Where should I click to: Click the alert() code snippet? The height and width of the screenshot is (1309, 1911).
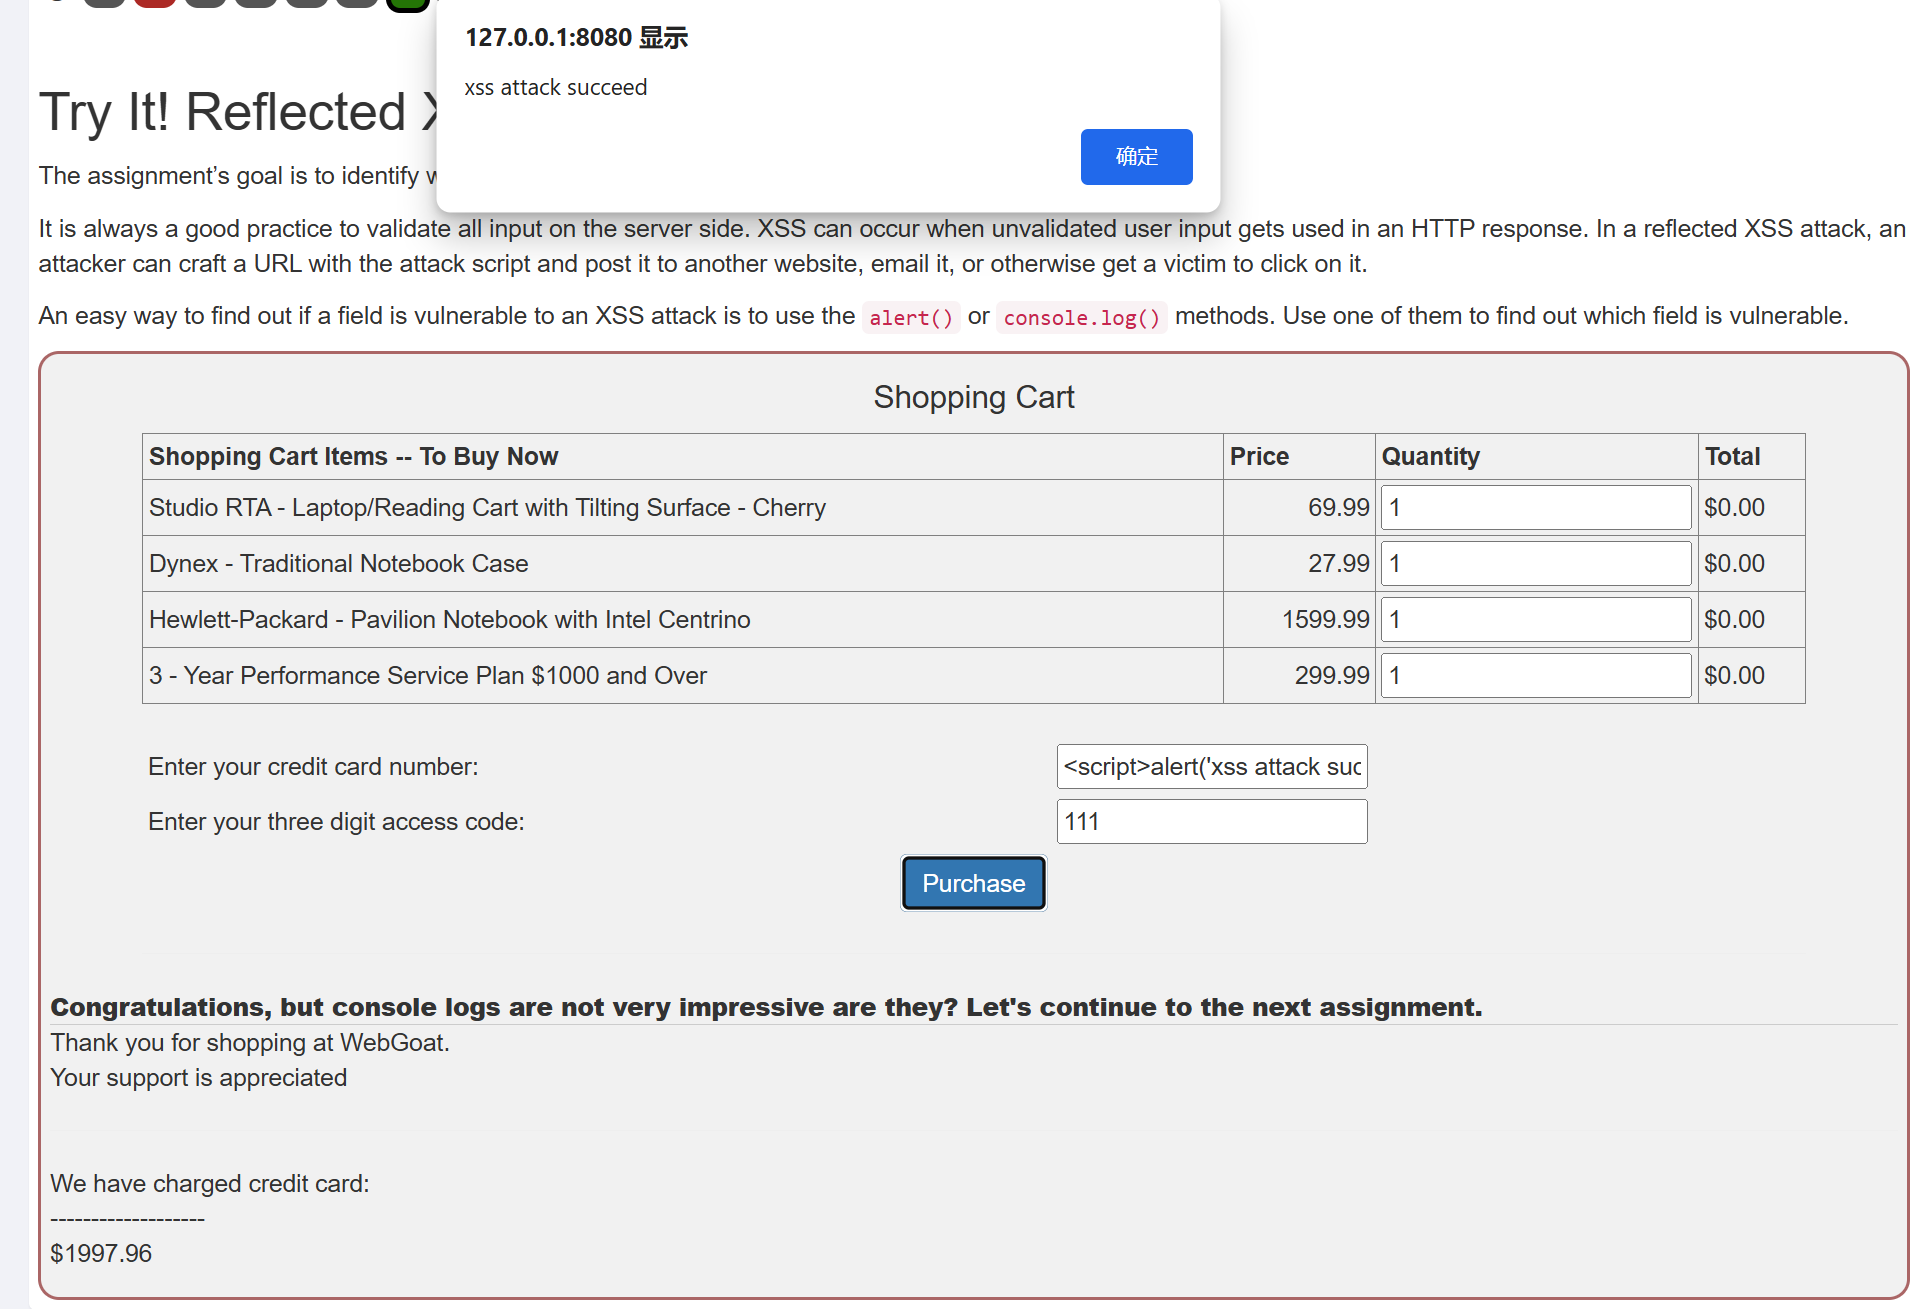coord(911,318)
